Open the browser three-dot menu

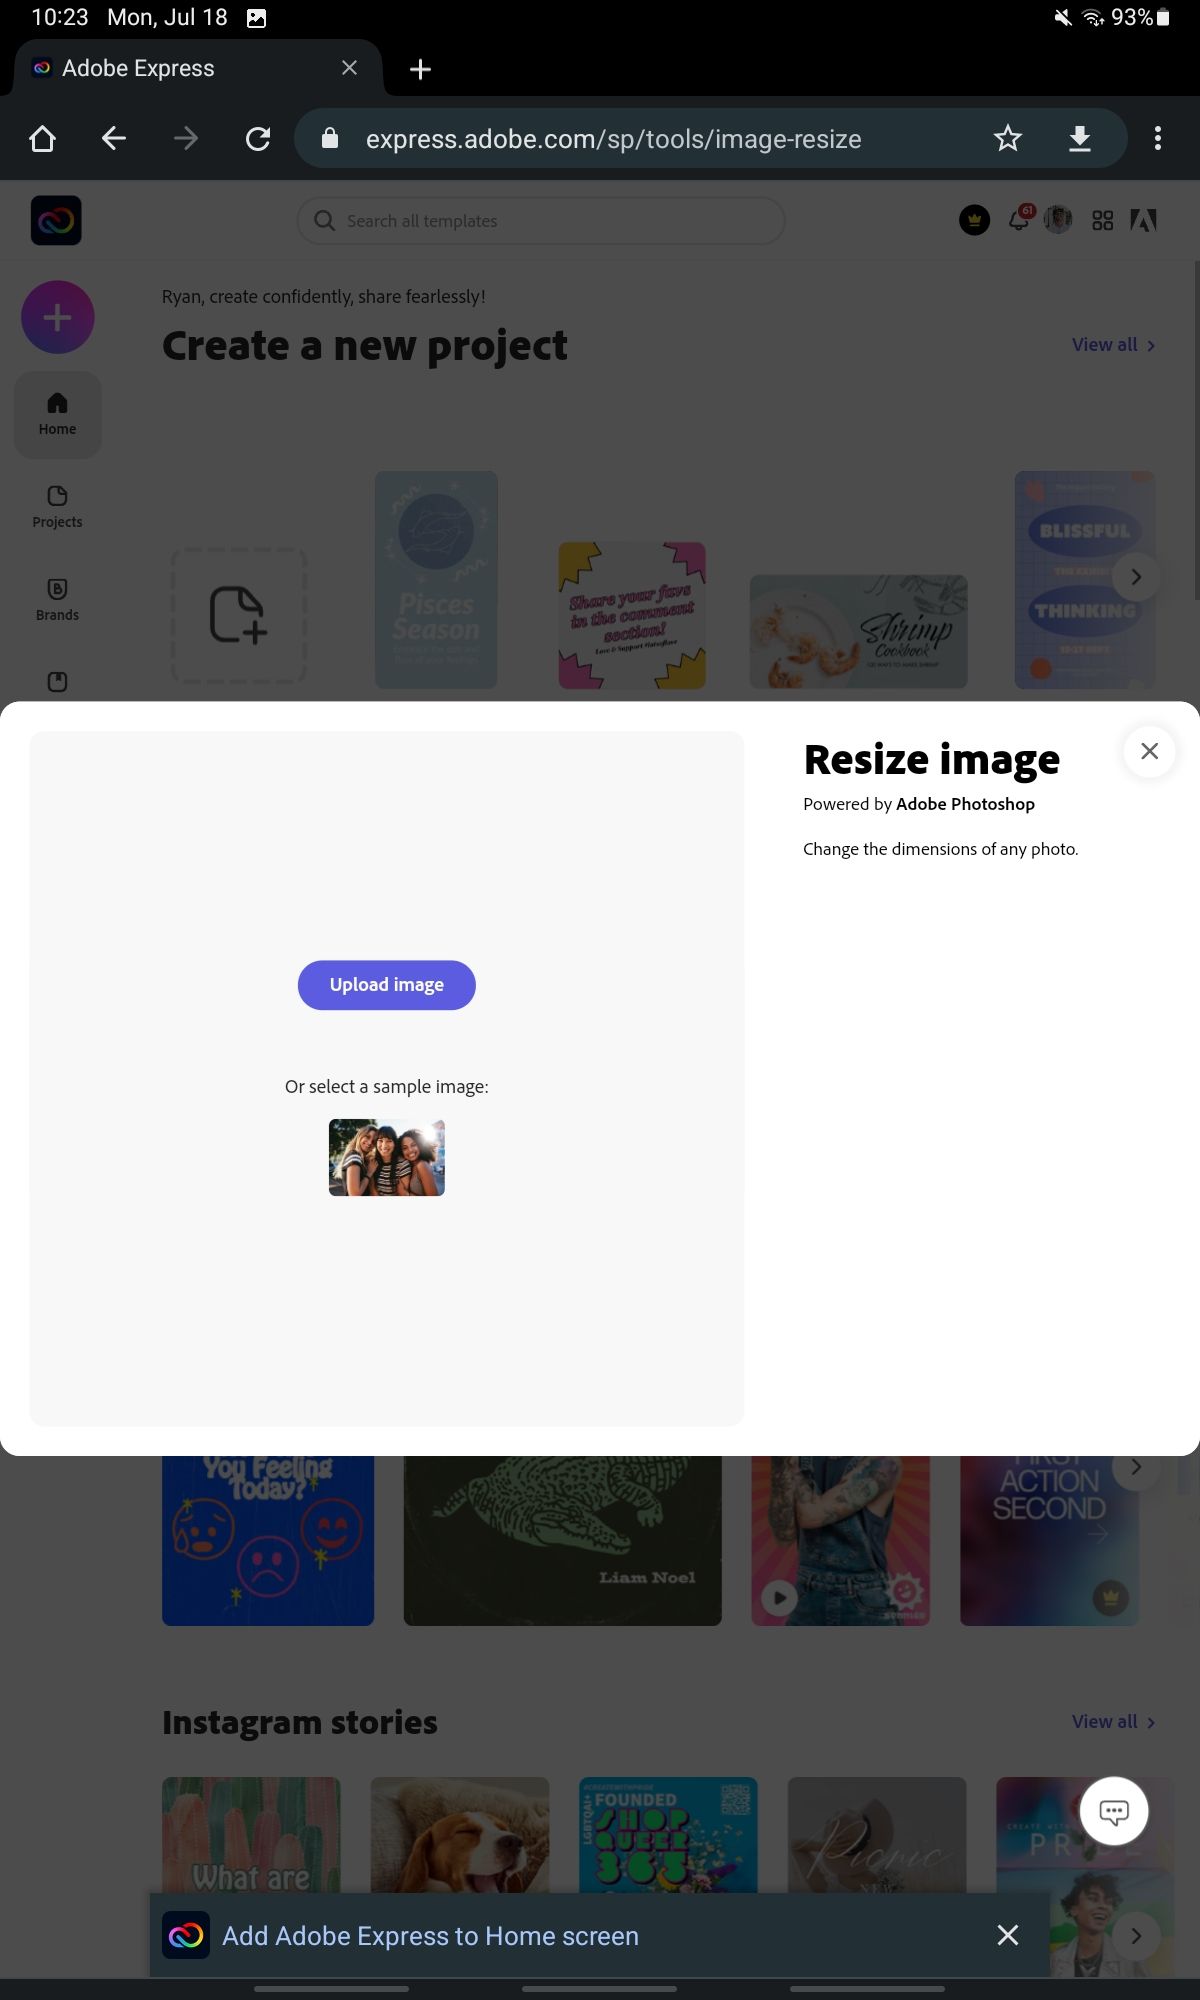(x=1158, y=139)
